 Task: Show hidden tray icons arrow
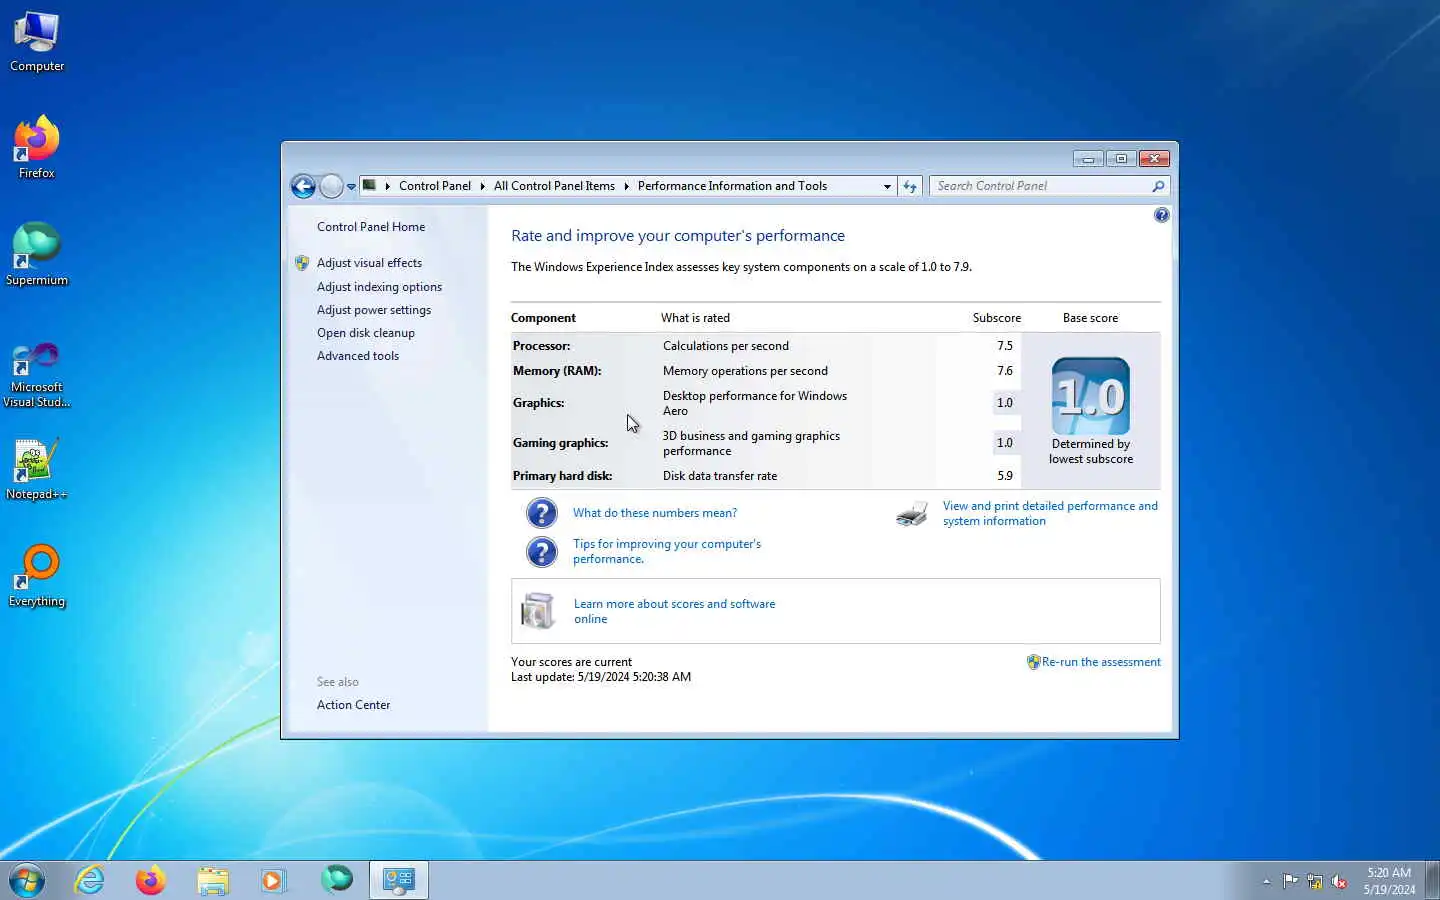pyautogui.click(x=1266, y=881)
